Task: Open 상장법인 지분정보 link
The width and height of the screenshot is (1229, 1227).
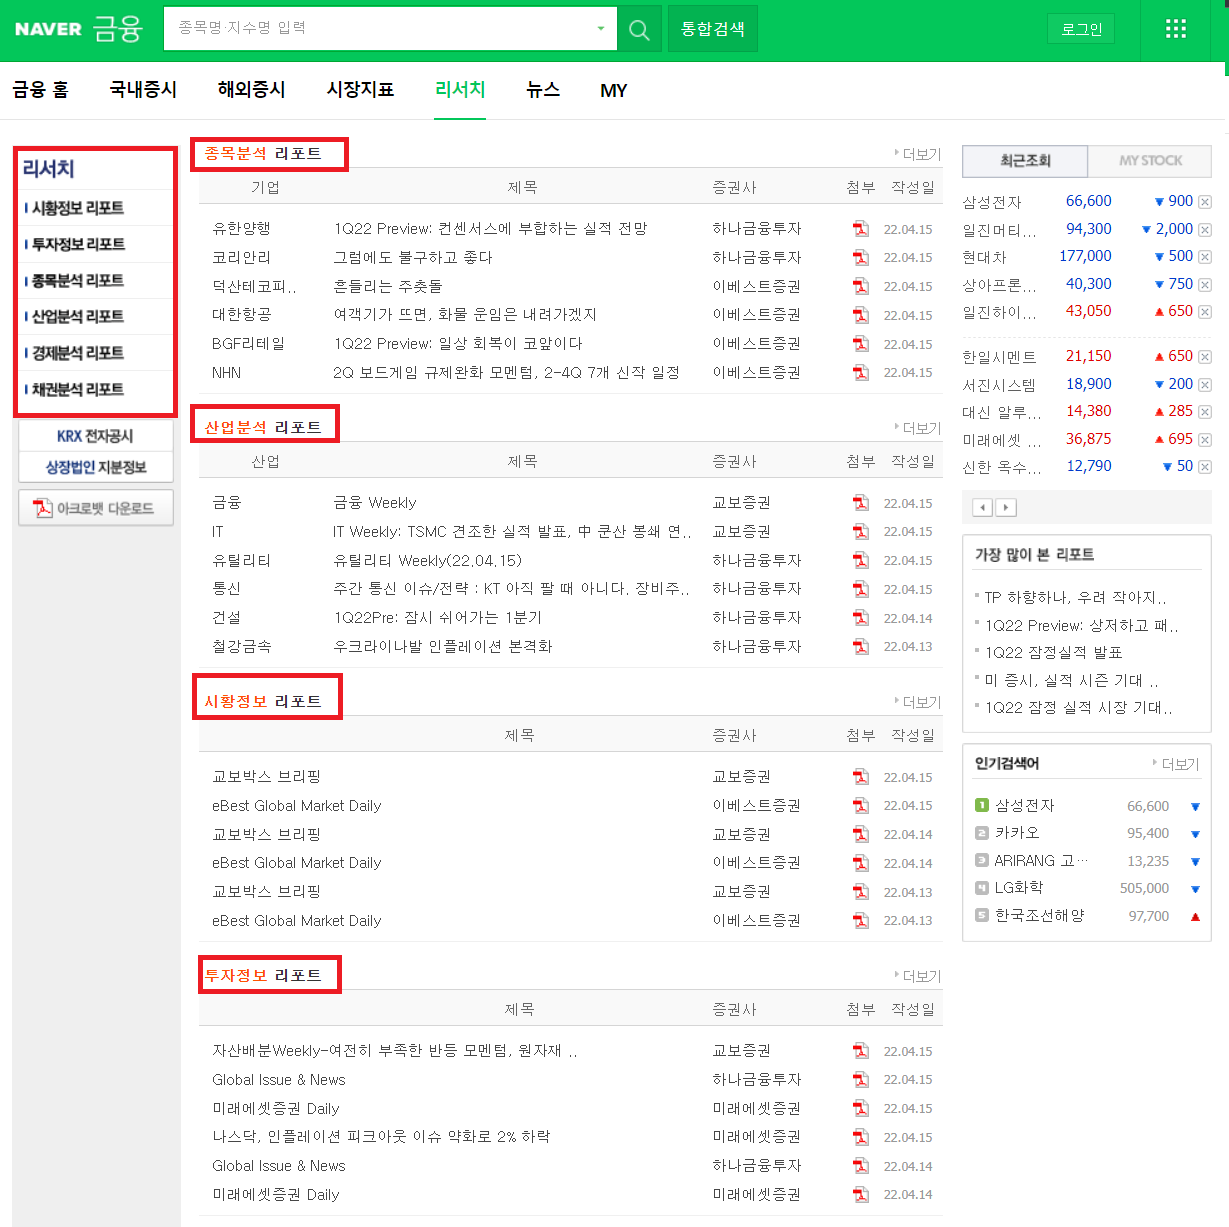Action: tap(95, 467)
